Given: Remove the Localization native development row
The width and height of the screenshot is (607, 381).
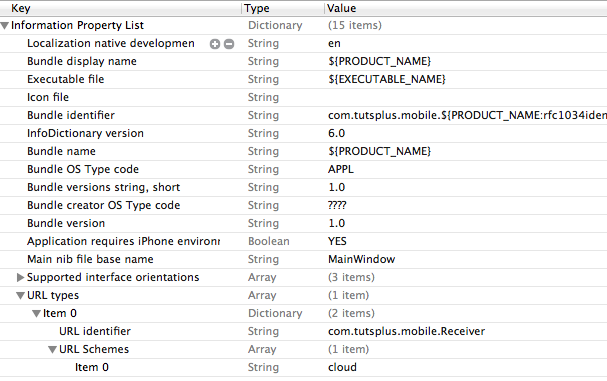Looking at the screenshot, I should coord(229,44).
